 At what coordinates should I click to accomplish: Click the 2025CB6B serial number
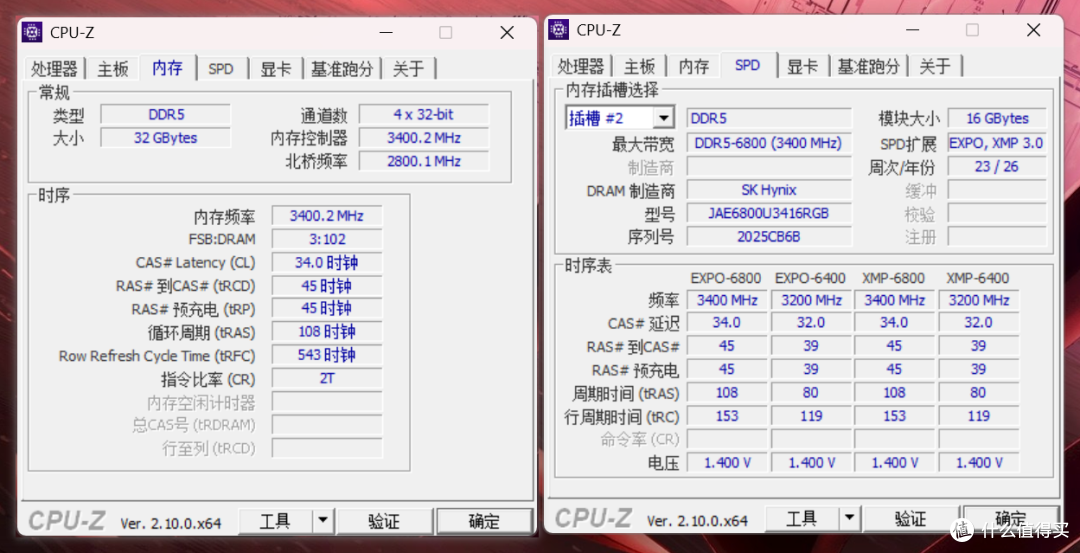click(x=769, y=237)
